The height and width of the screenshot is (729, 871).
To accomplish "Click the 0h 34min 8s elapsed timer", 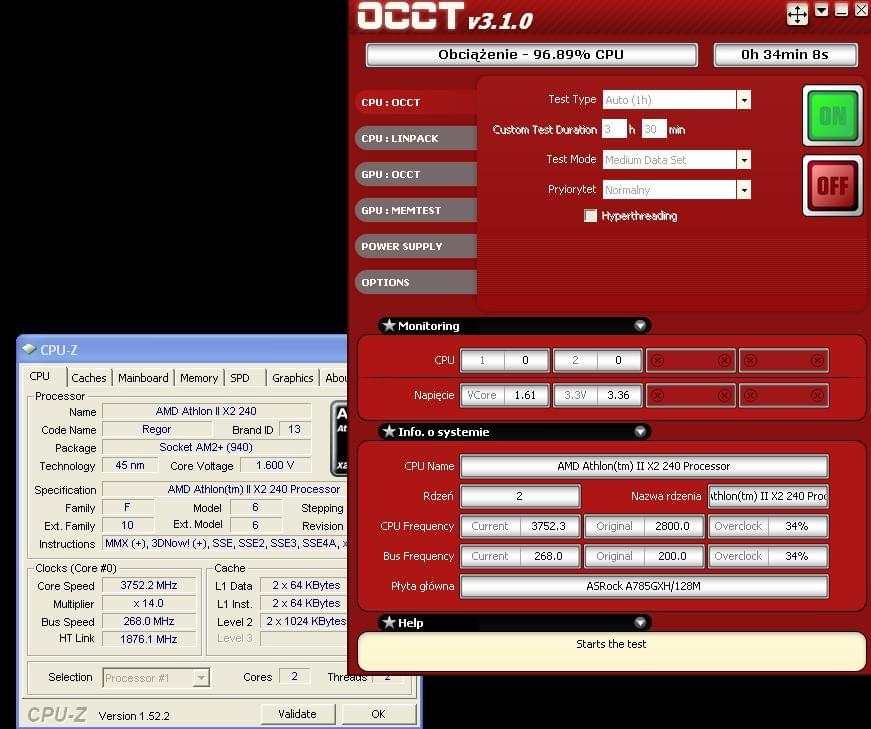I will point(785,54).
